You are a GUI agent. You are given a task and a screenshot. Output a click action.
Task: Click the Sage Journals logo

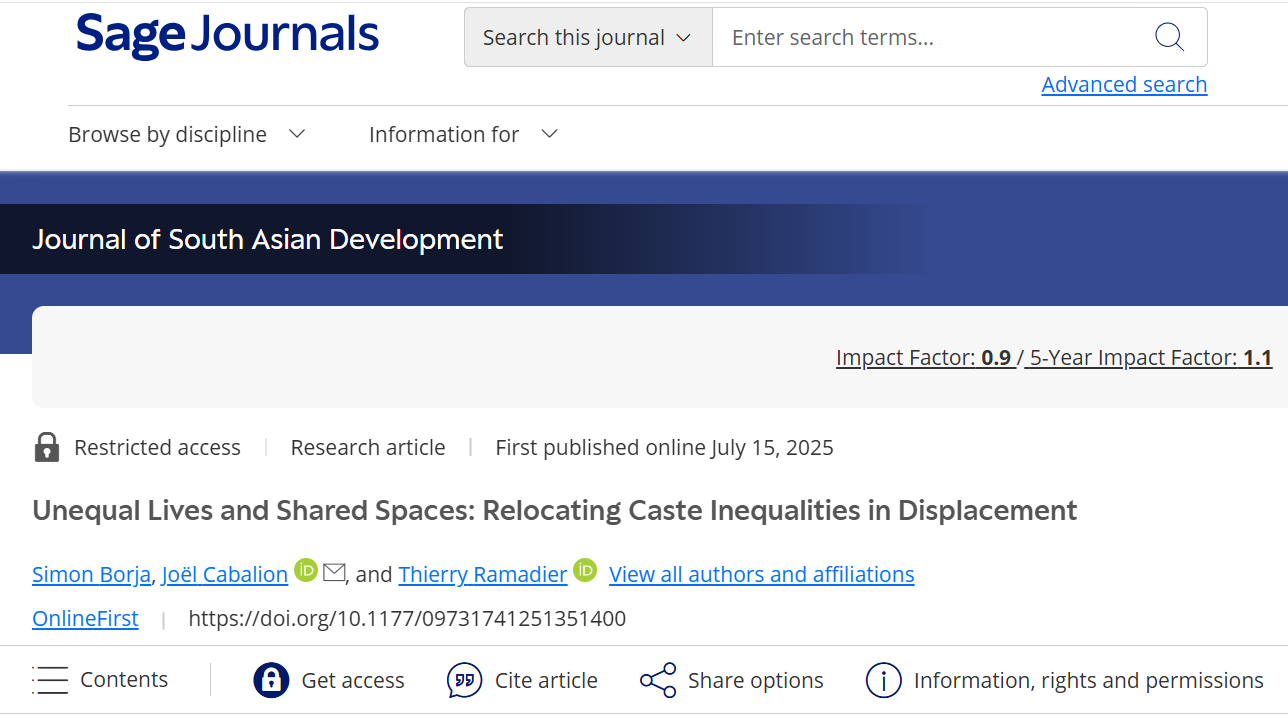point(227,34)
